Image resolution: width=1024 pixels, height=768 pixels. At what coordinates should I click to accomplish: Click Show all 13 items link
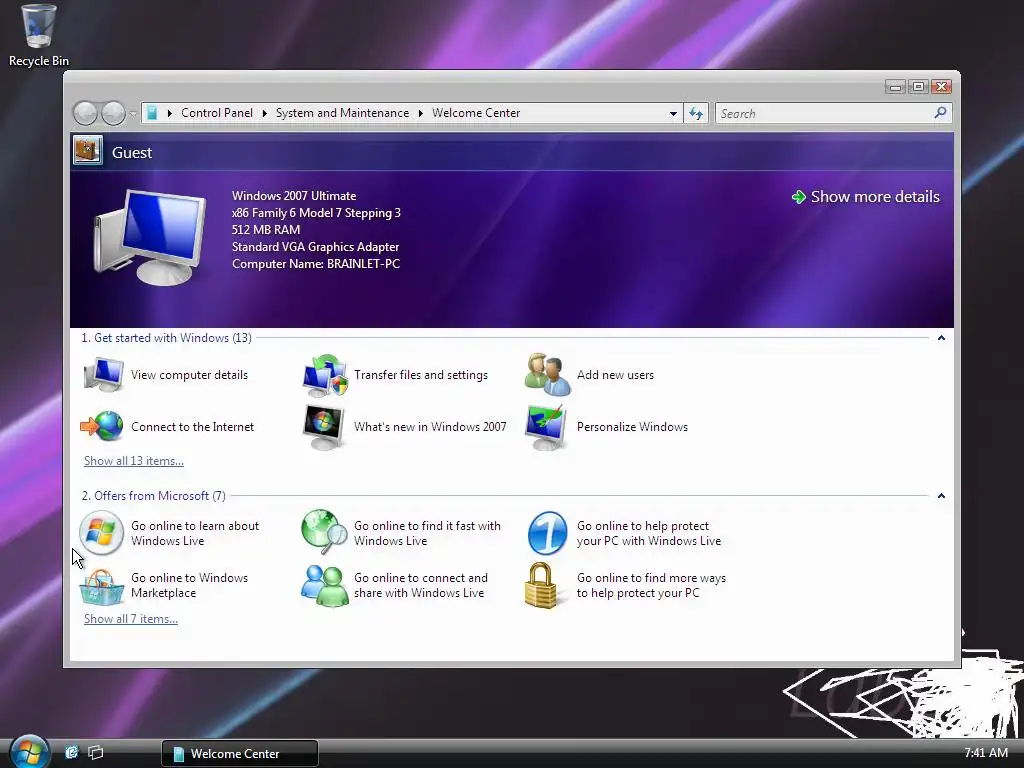click(134, 460)
